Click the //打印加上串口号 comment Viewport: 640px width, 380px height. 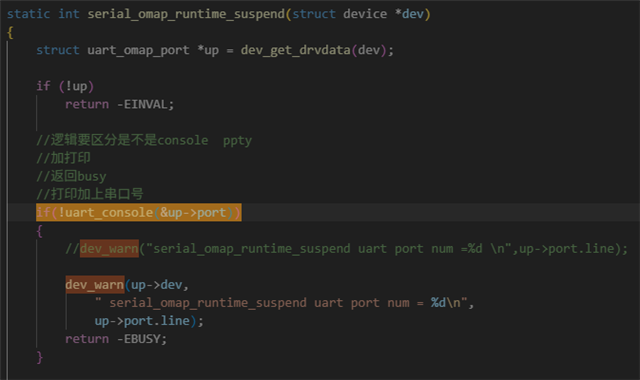tap(90, 194)
